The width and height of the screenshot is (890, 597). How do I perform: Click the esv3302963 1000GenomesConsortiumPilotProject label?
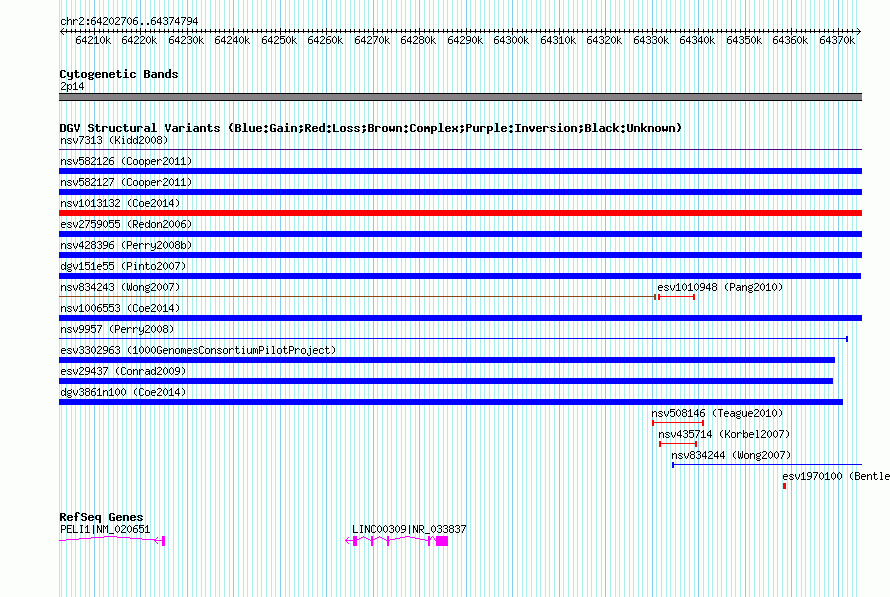click(198, 350)
